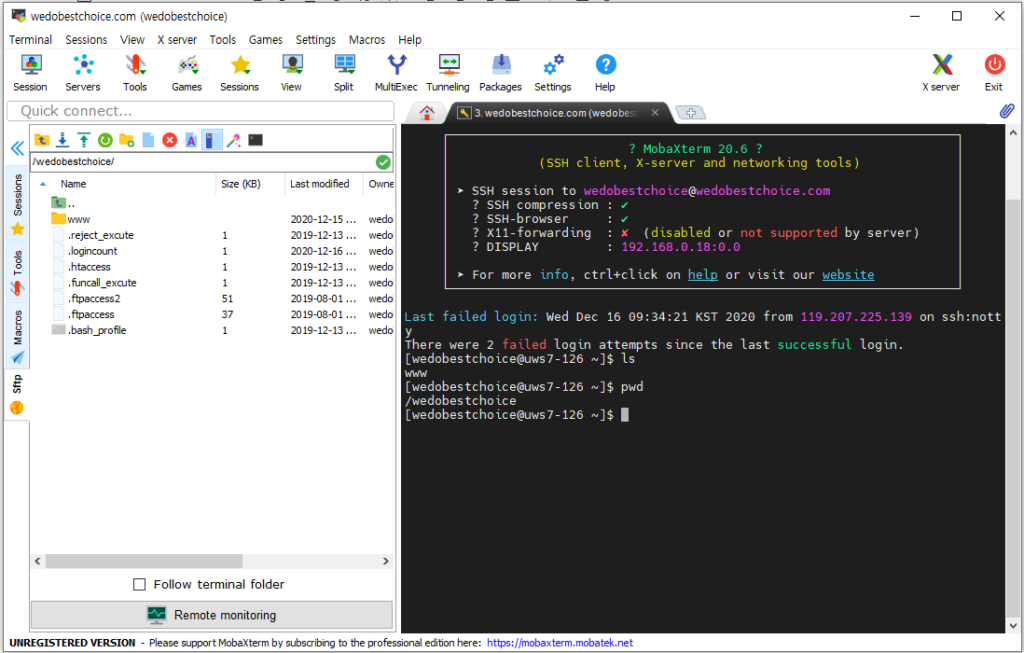Enable Follow terminal folder checkbox
This screenshot has height=653, width=1024.
(x=140, y=584)
